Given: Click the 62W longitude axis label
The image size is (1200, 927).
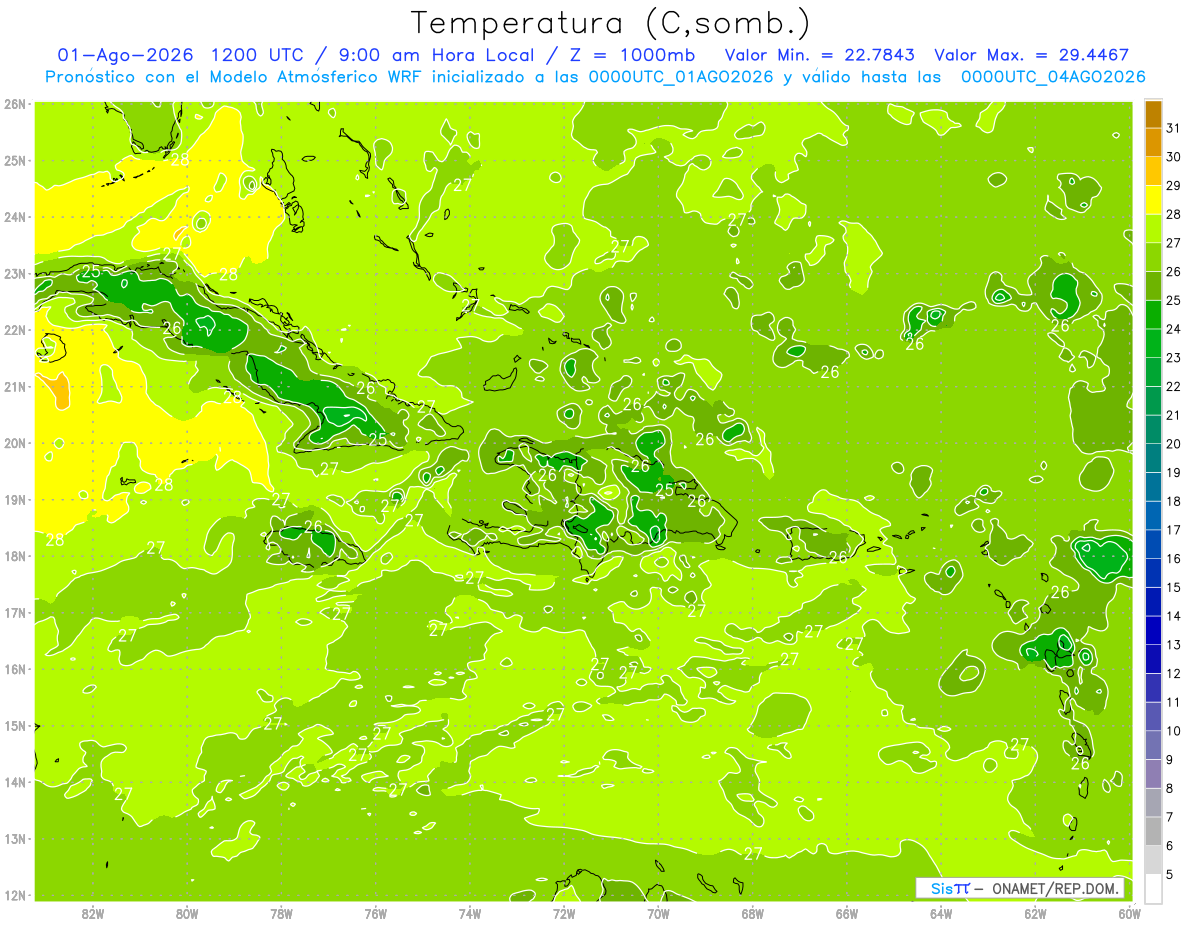Looking at the screenshot, I should click(x=1035, y=913).
